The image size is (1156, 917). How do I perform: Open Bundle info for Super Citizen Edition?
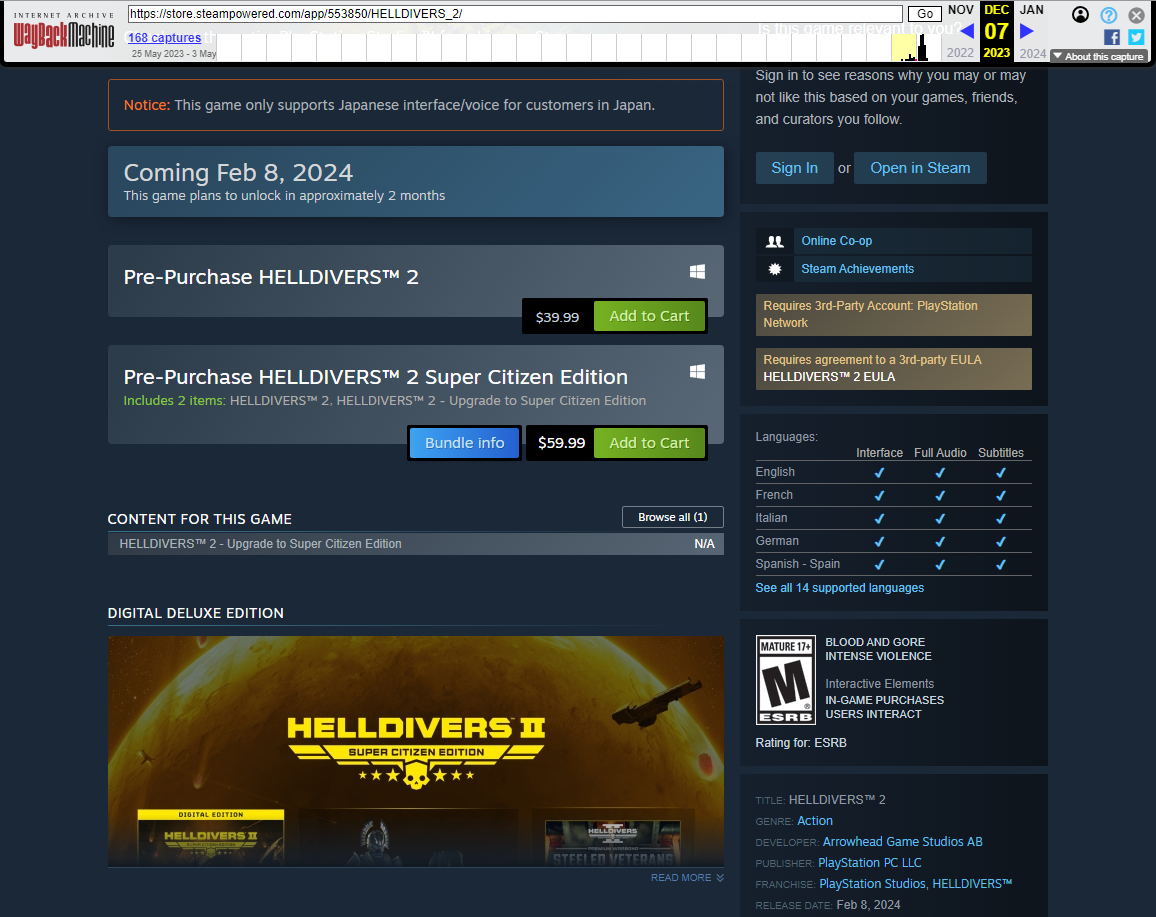coord(464,443)
